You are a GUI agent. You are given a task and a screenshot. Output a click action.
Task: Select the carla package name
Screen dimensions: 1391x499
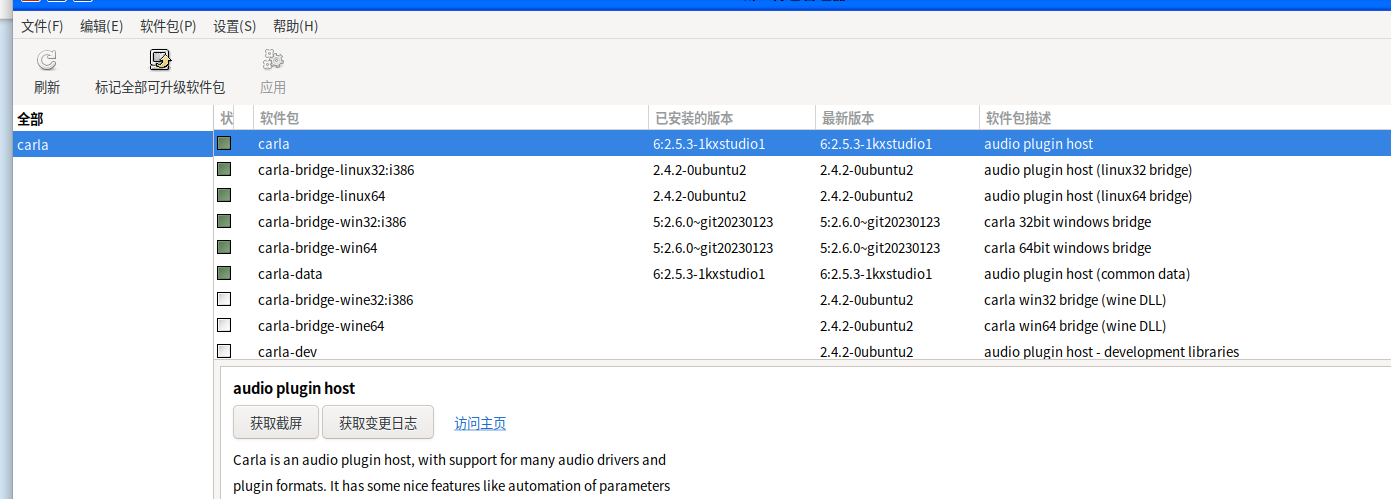pyautogui.click(x=274, y=144)
